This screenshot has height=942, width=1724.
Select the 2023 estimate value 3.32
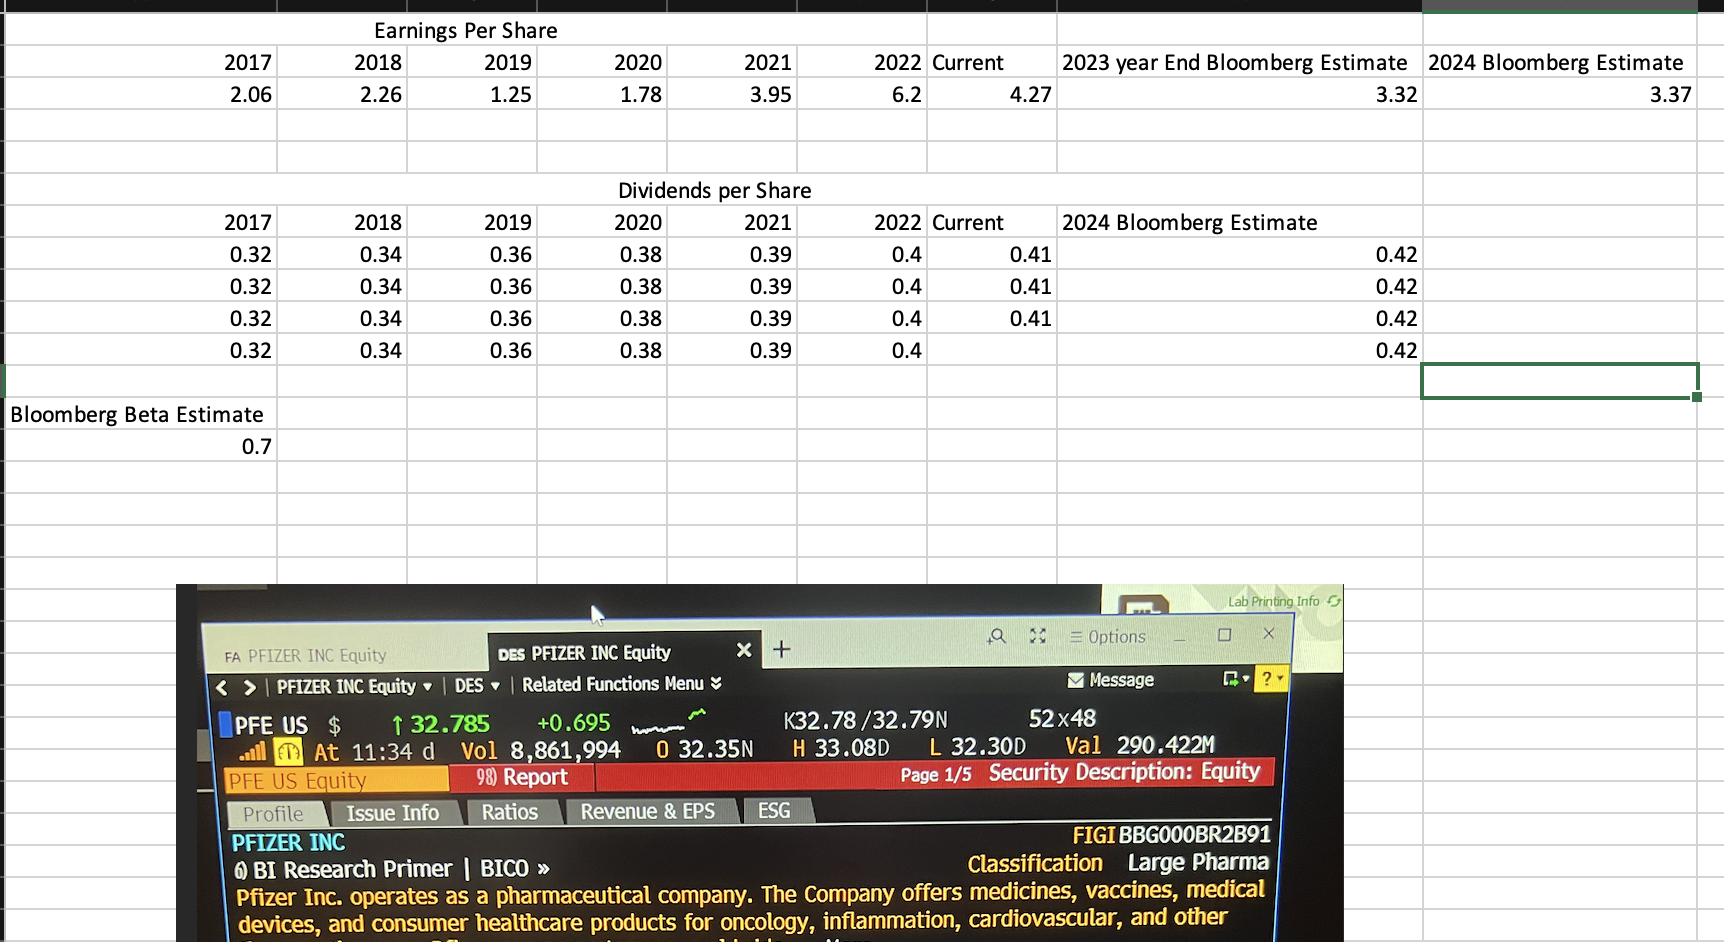click(x=1240, y=94)
